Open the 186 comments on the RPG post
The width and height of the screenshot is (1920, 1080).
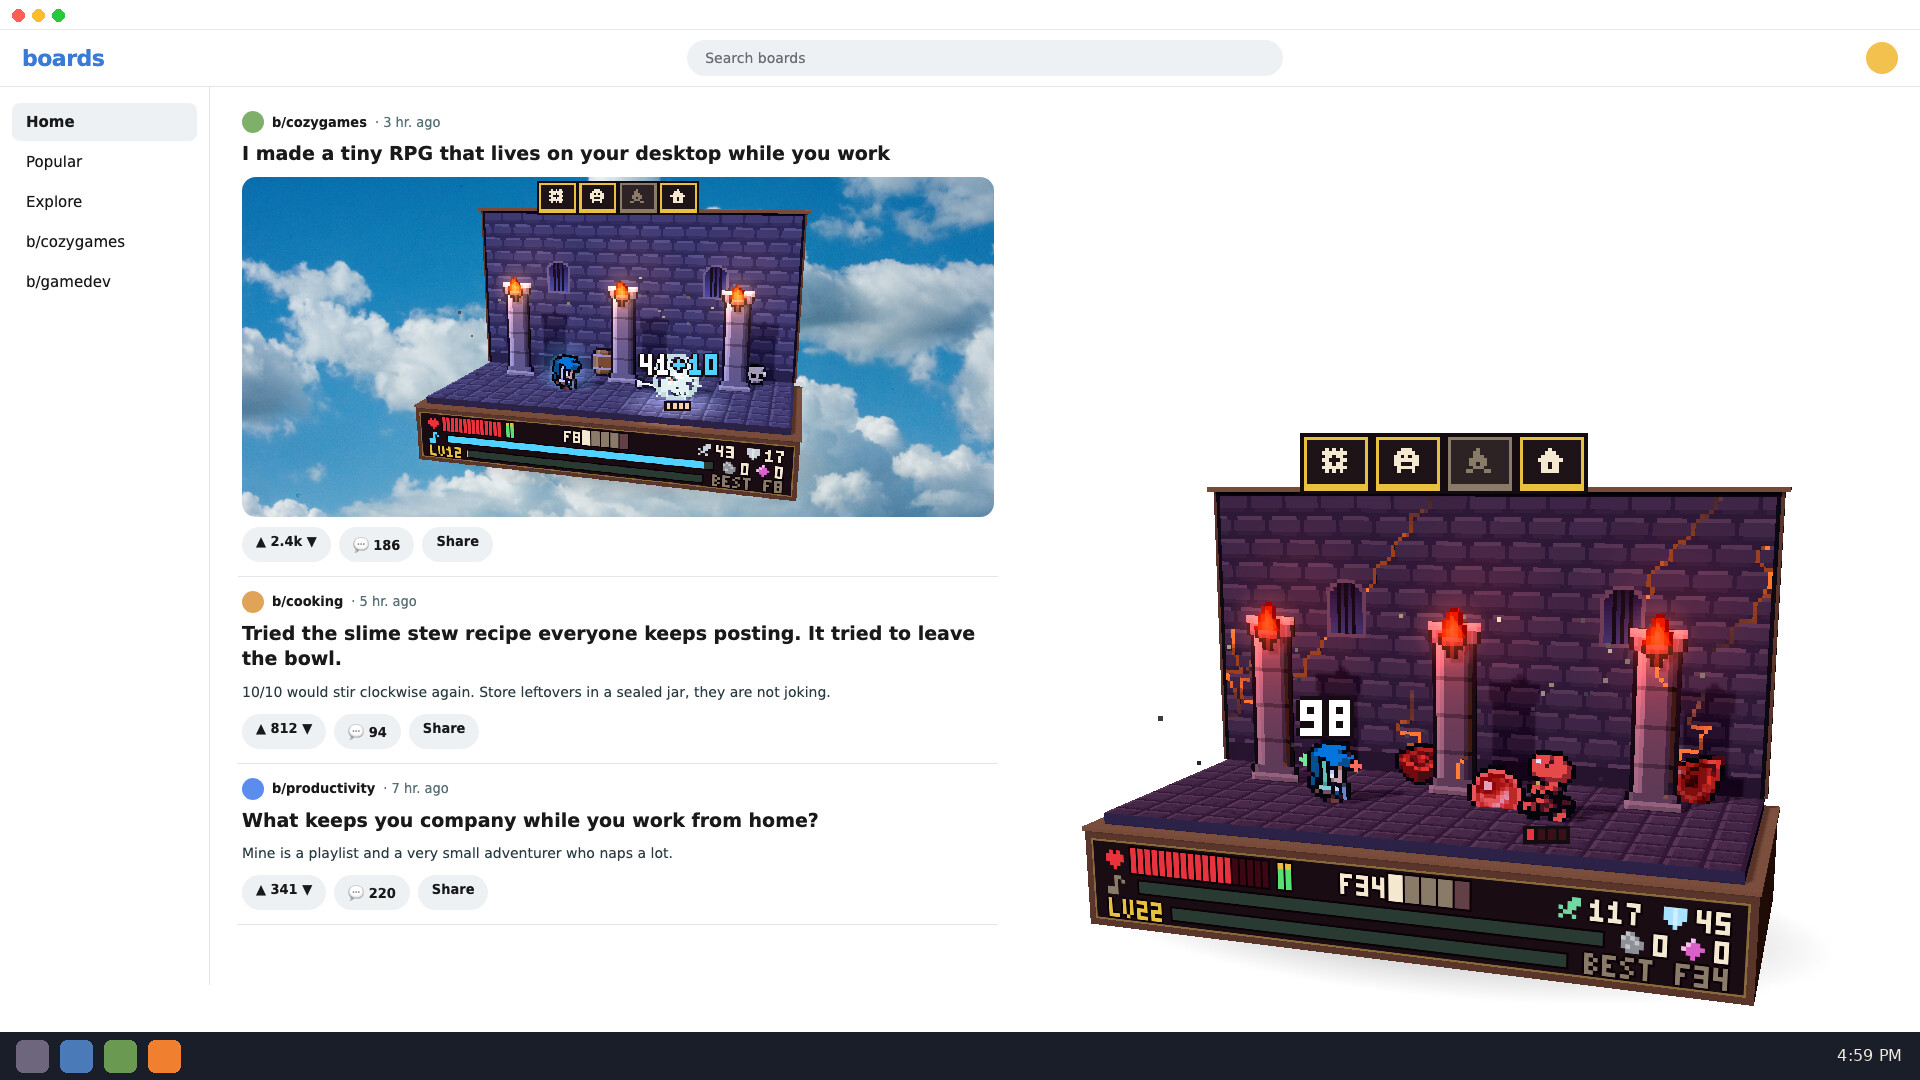(x=376, y=544)
